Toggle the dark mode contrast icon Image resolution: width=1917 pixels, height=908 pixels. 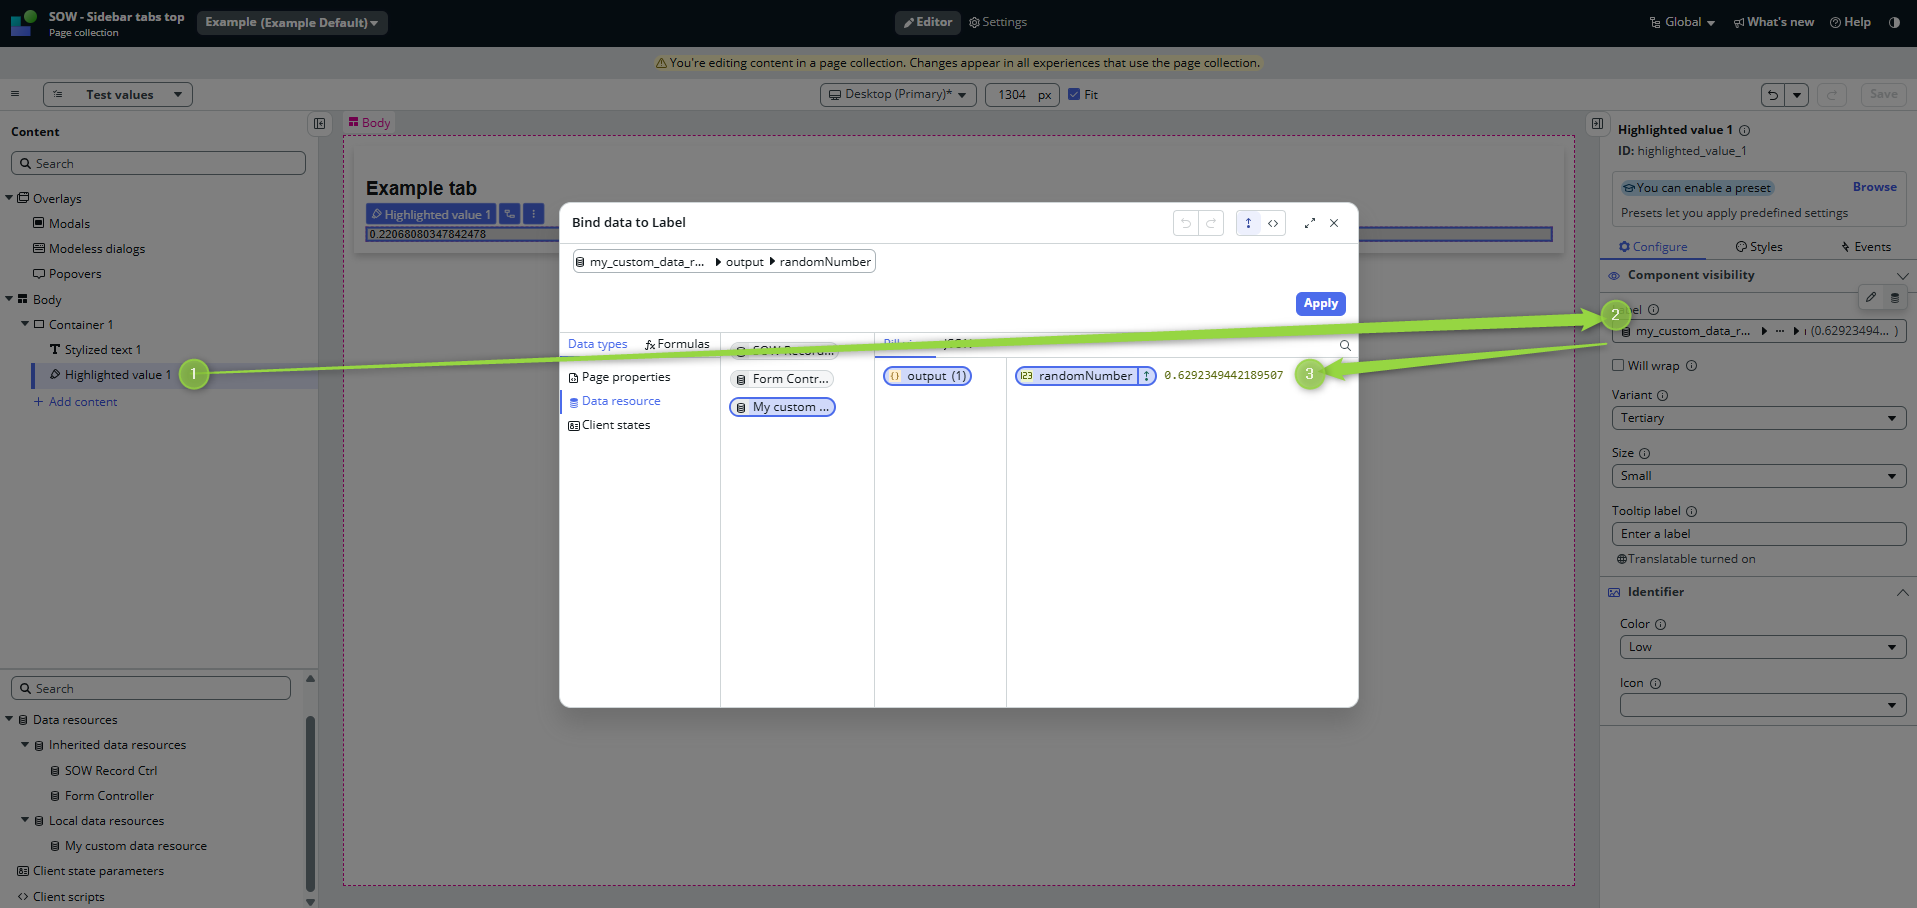click(x=1894, y=22)
